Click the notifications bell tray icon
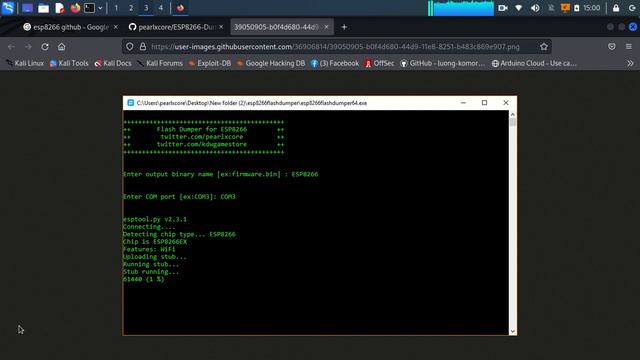640x360 pixels. click(x=551, y=8)
